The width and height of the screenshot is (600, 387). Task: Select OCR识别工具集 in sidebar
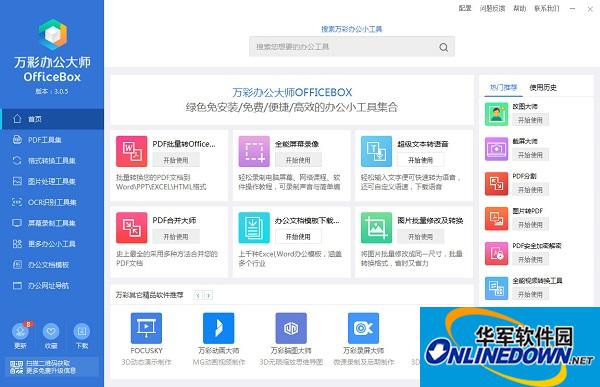(x=52, y=202)
